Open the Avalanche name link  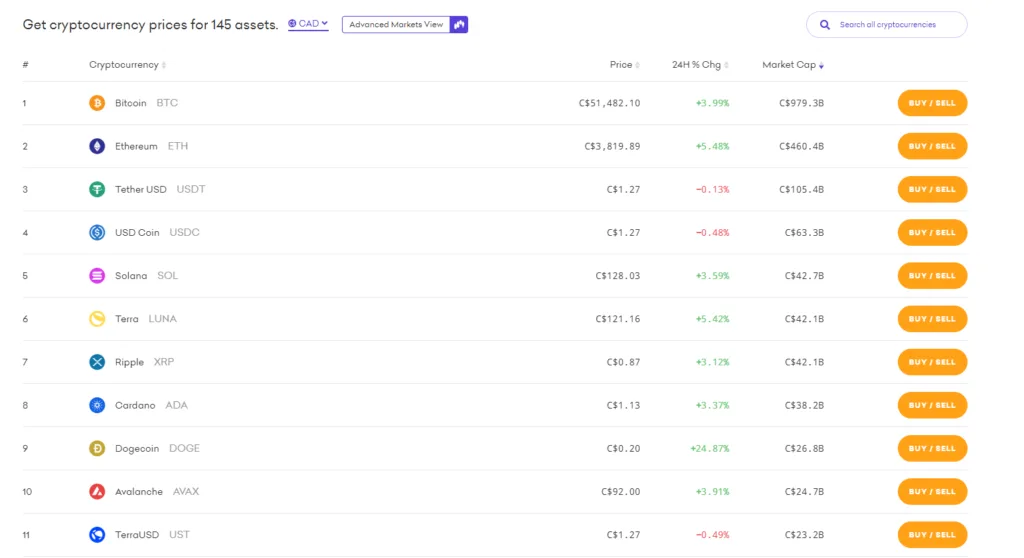point(139,491)
